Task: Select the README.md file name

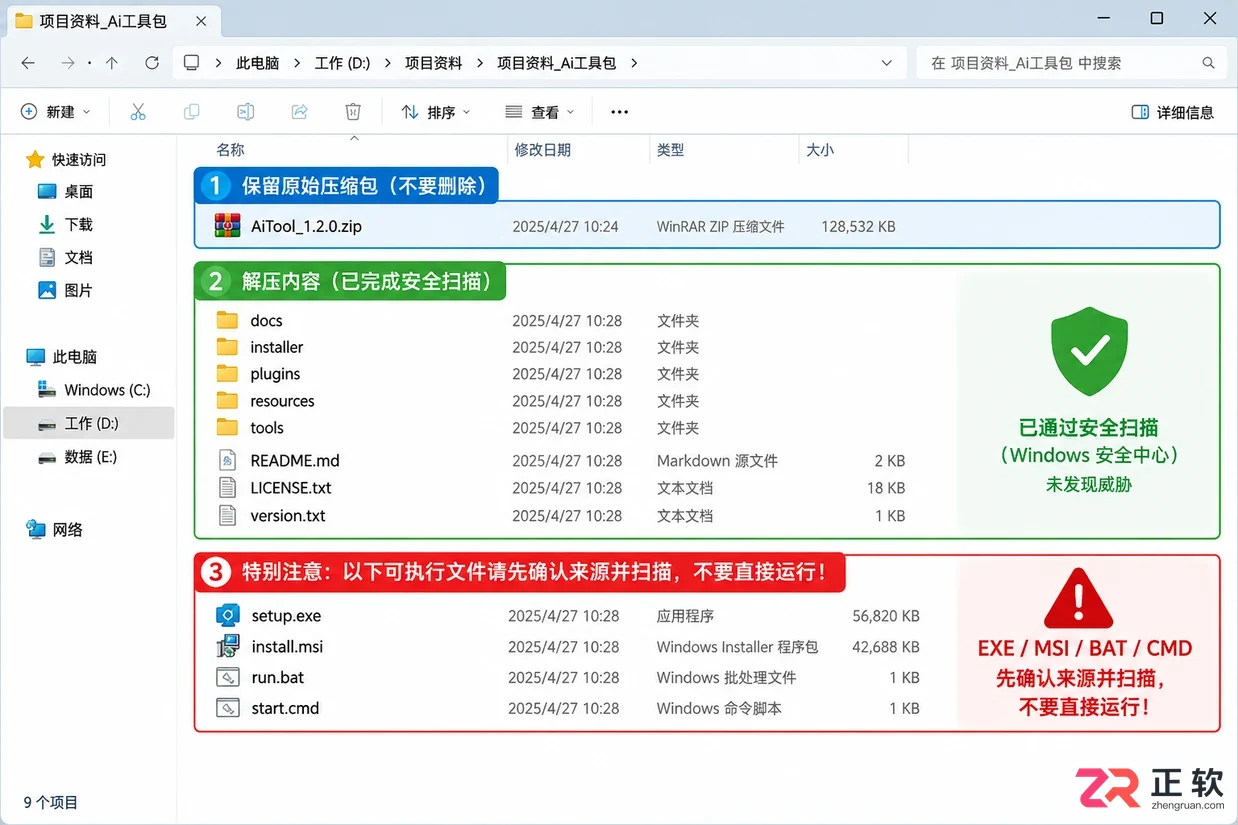Action: 295,461
